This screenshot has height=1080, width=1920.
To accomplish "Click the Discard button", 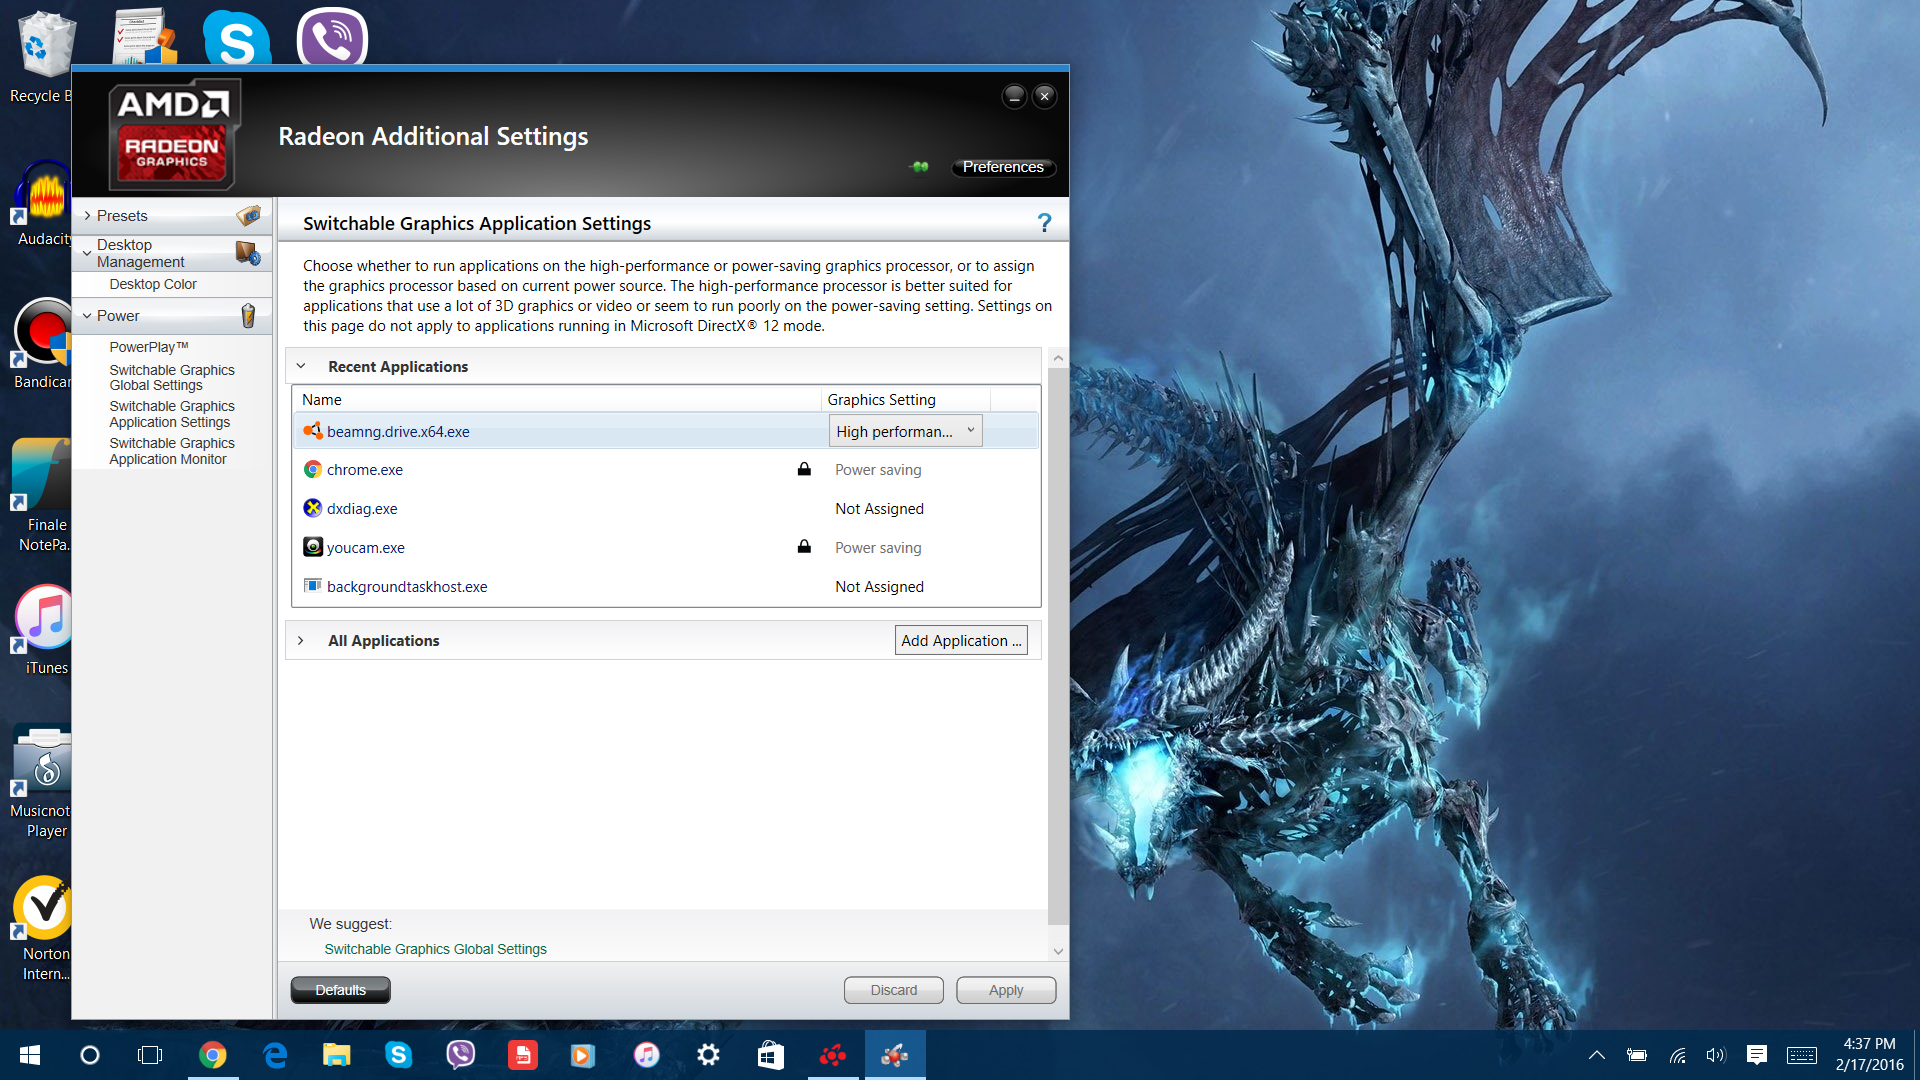I will coord(894,990).
